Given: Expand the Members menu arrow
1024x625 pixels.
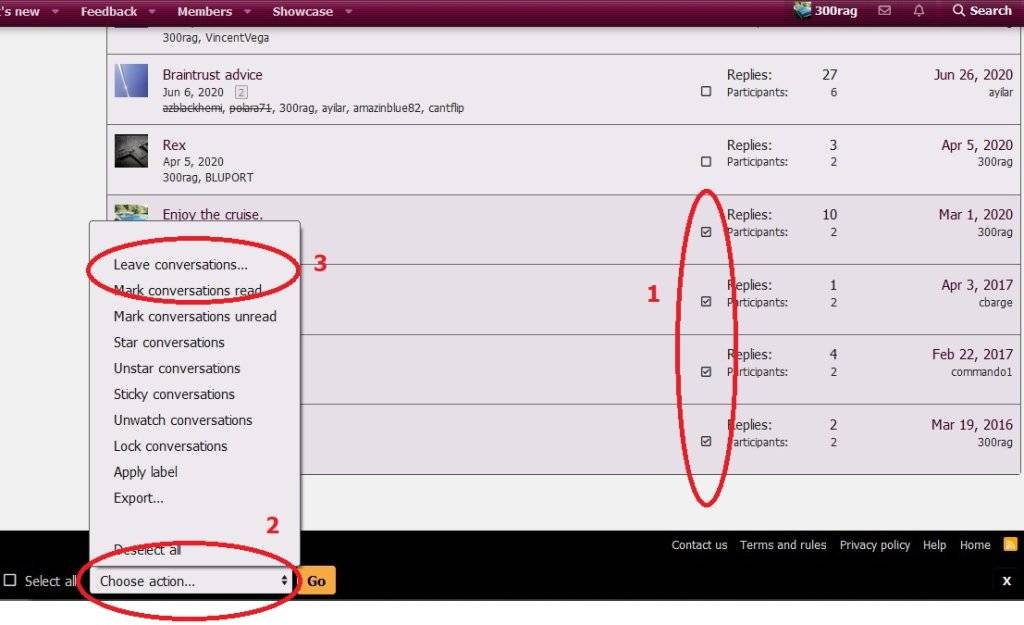Looking at the screenshot, I should (247, 12).
